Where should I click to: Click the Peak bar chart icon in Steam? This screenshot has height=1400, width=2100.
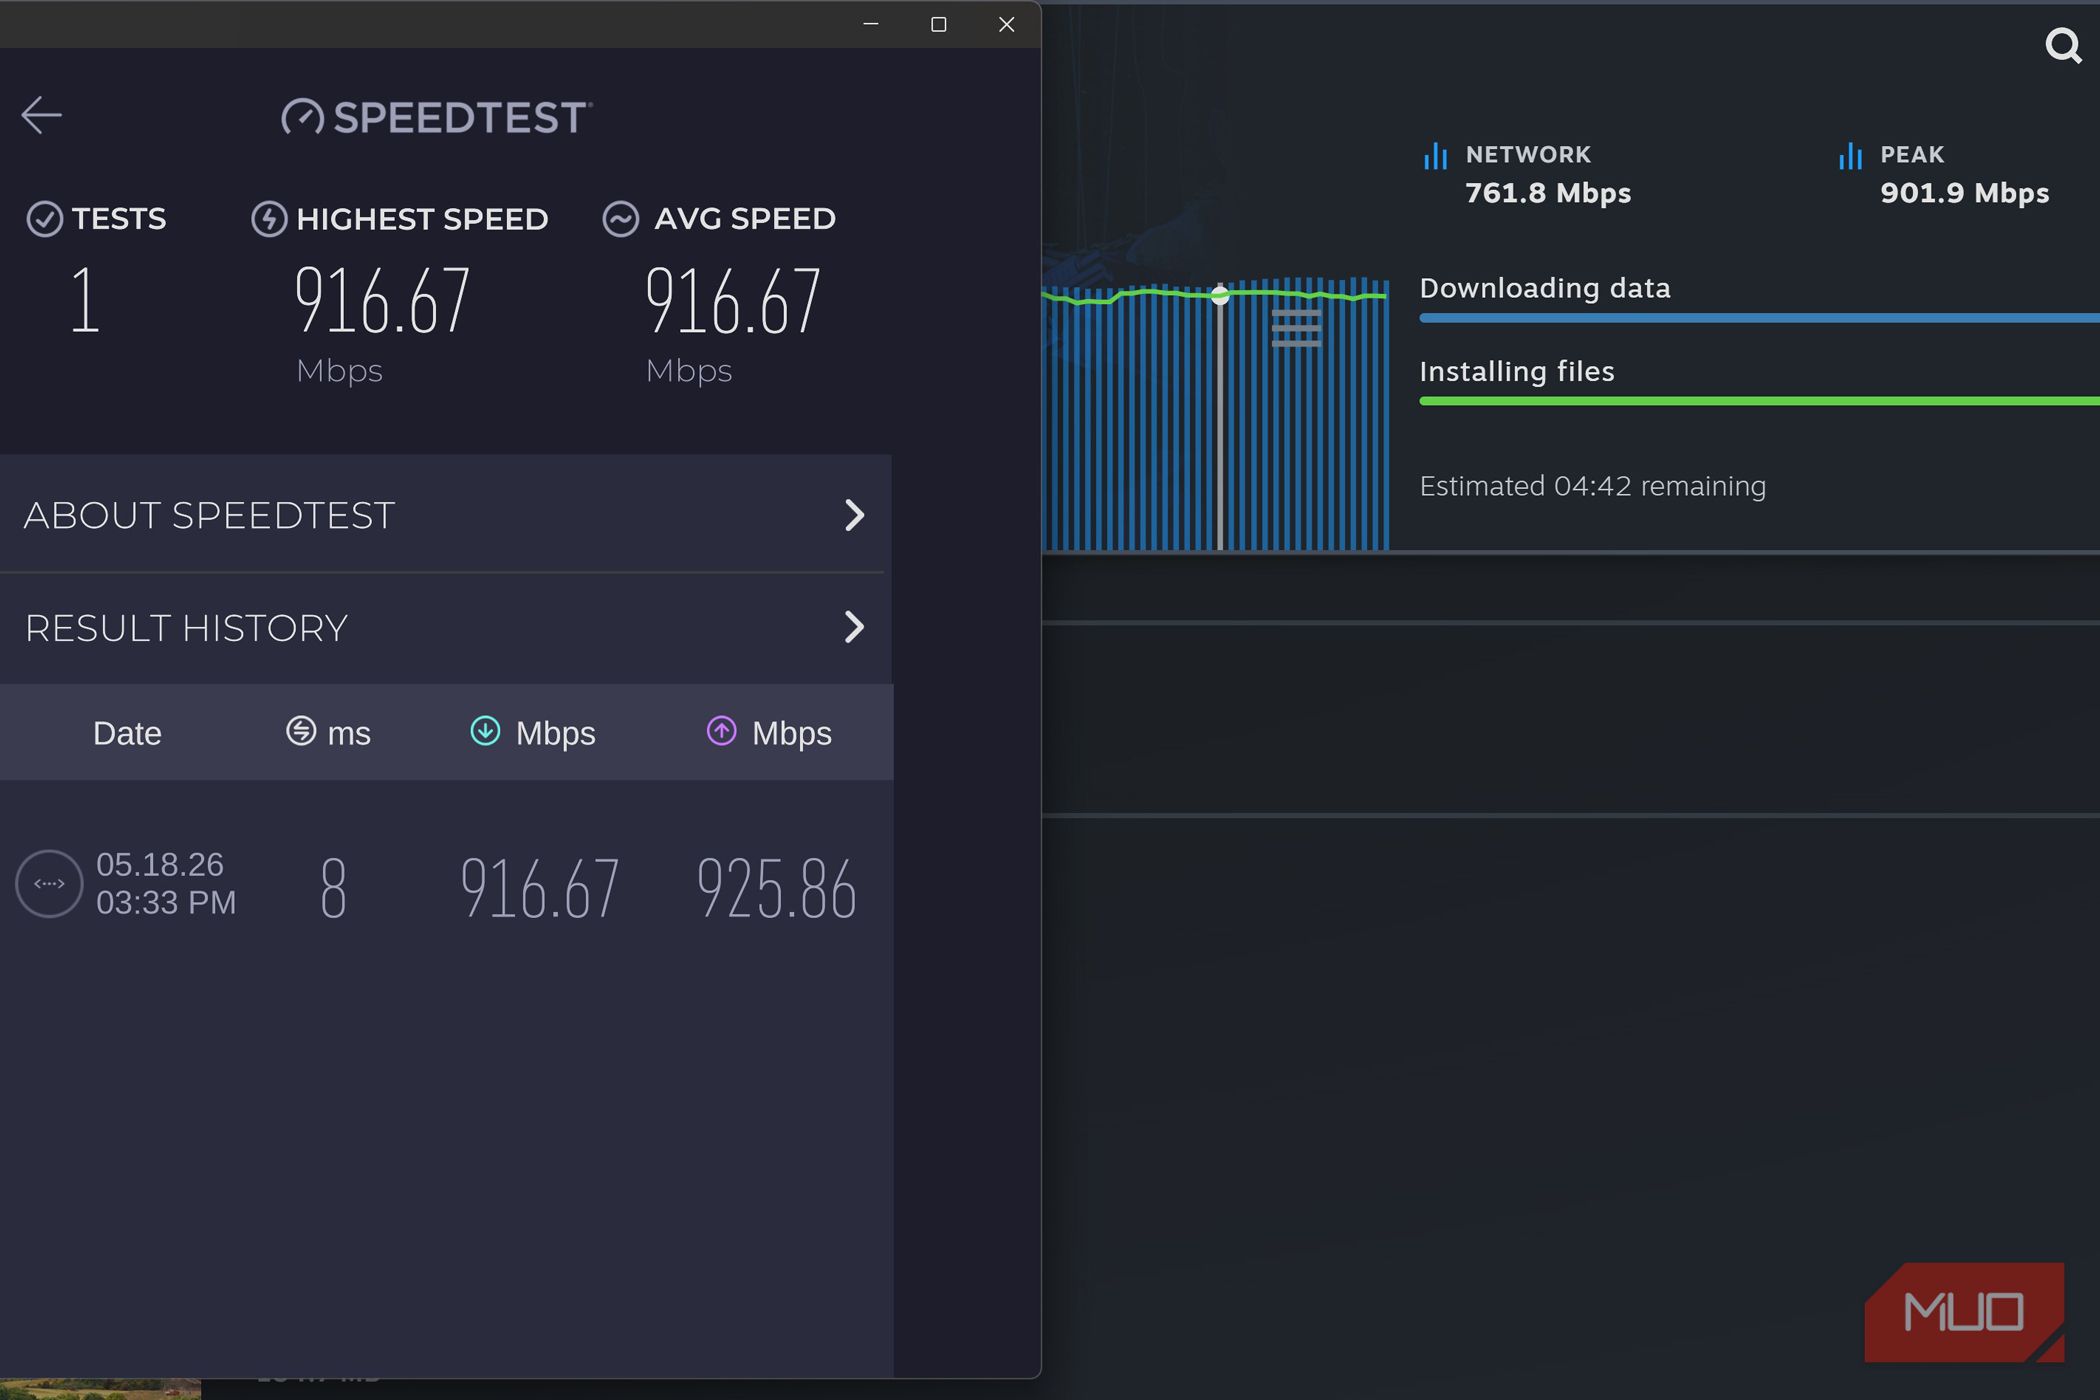coord(1851,156)
